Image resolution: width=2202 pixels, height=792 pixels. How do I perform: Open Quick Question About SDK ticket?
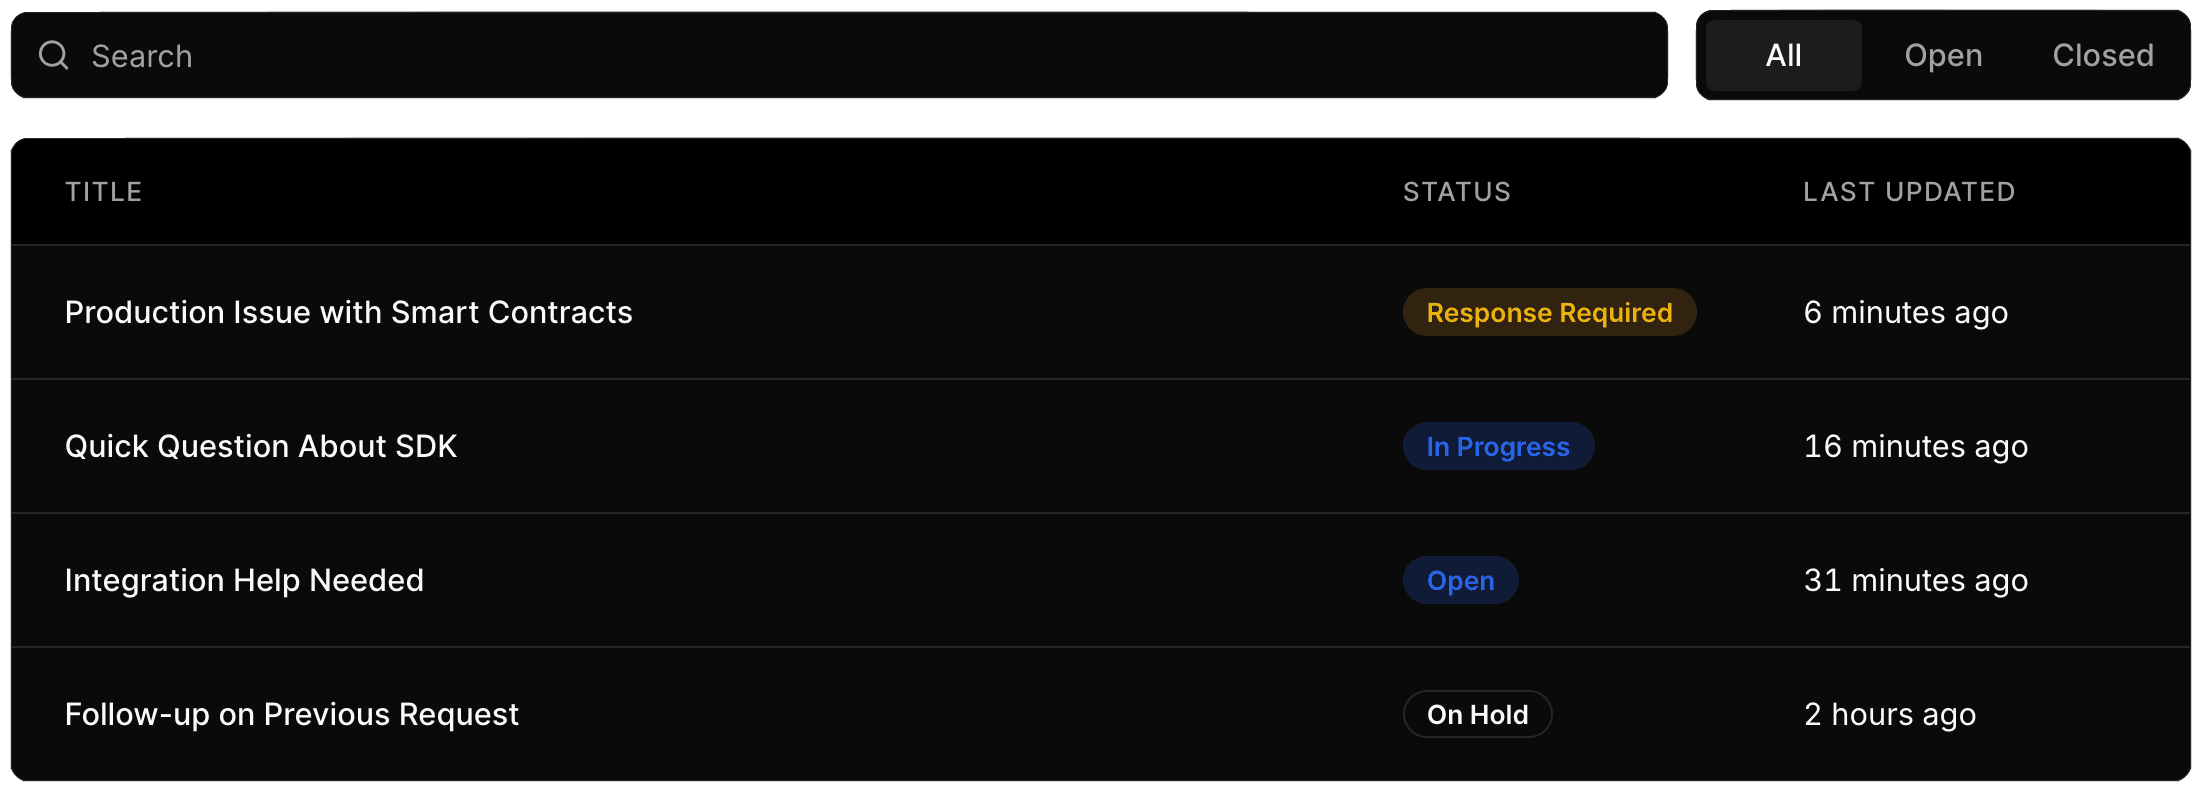click(261, 446)
